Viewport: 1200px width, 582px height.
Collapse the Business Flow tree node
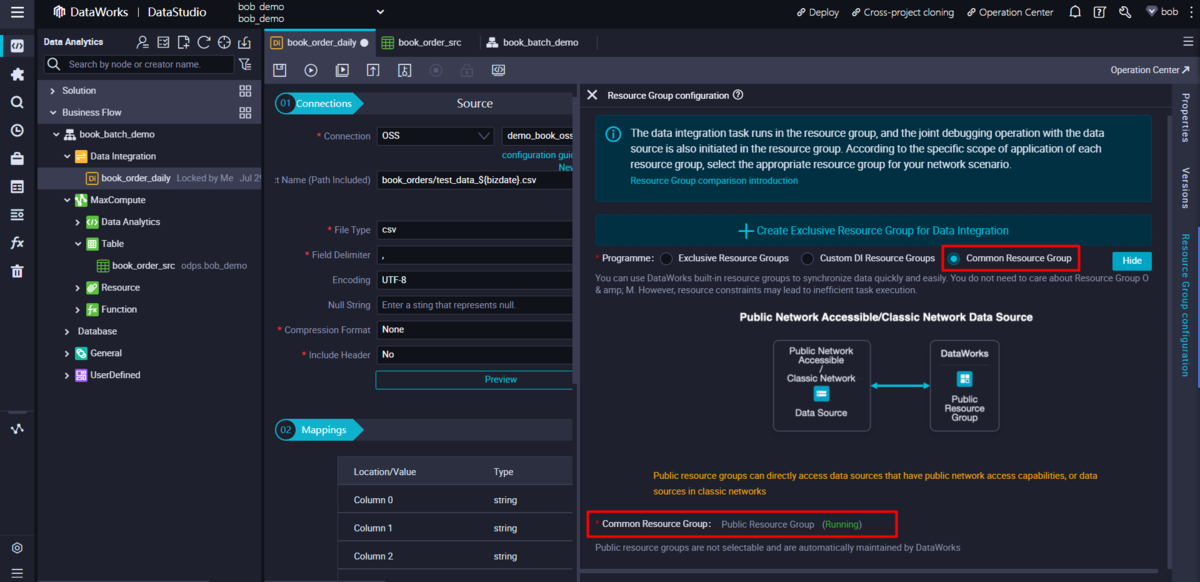[53, 112]
